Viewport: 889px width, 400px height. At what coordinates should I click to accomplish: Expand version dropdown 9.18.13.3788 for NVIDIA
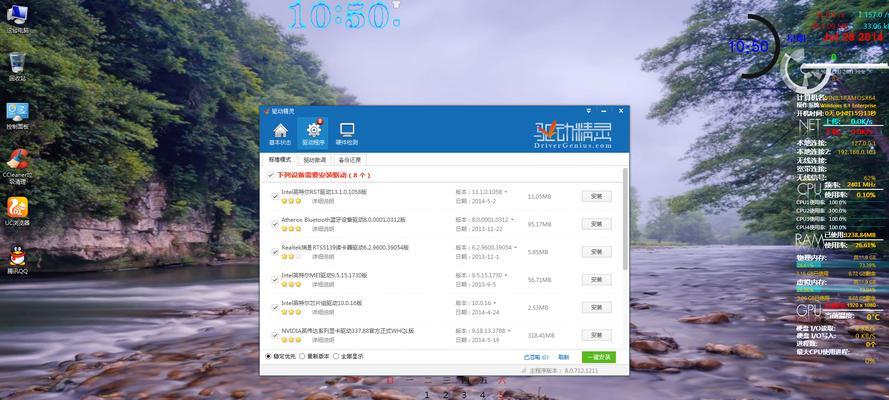coord(509,331)
